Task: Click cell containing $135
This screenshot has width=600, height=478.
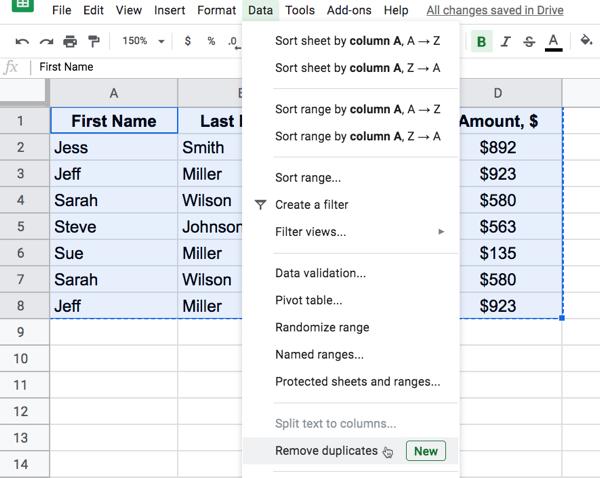Action: (510, 253)
